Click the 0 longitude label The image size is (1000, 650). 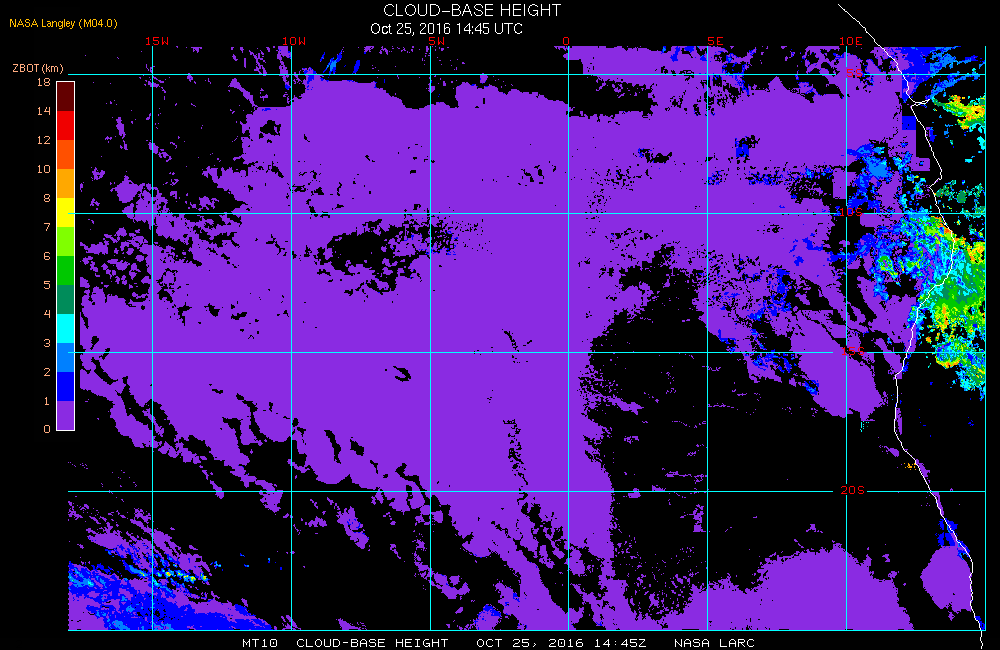(x=566, y=41)
